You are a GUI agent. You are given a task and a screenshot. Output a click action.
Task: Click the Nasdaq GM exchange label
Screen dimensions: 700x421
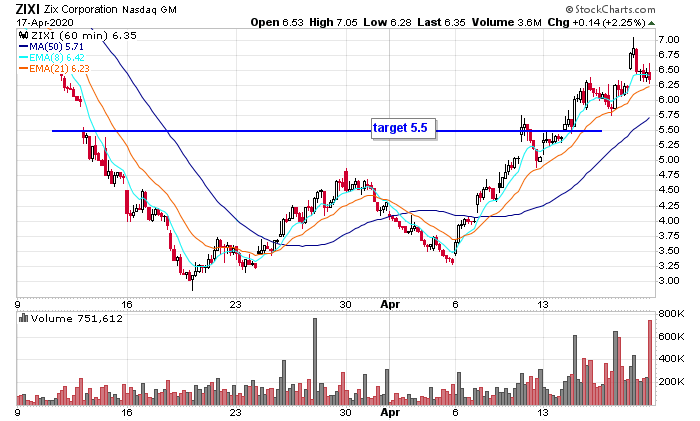pos(149,9)
